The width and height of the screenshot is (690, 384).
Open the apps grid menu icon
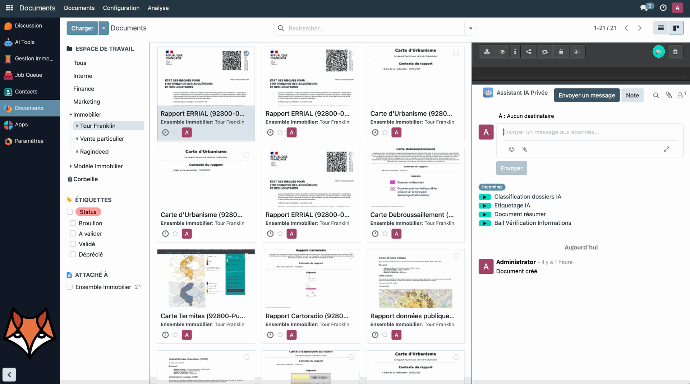9,7
